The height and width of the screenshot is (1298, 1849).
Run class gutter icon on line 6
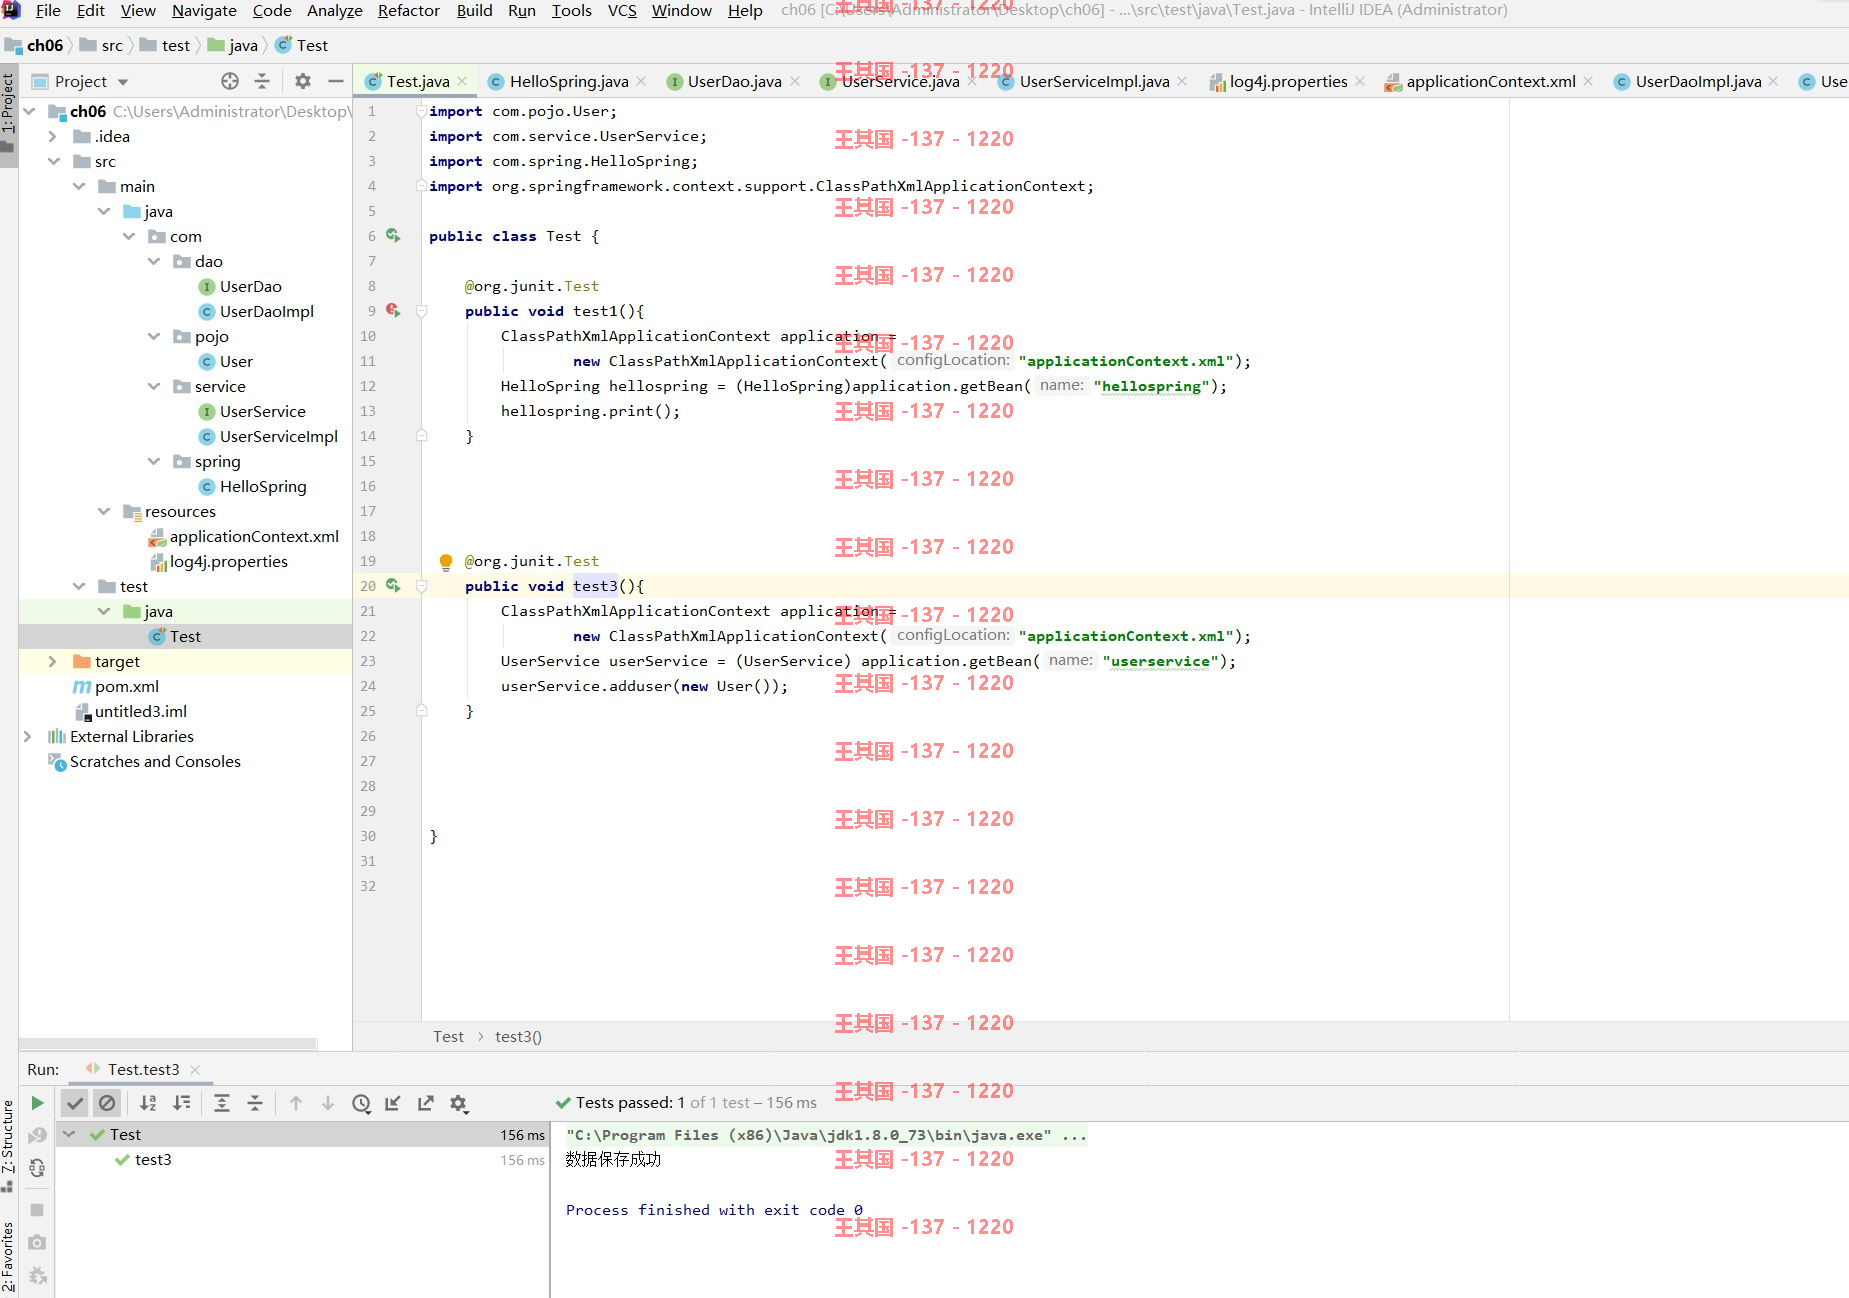click(x=393, y=235)
